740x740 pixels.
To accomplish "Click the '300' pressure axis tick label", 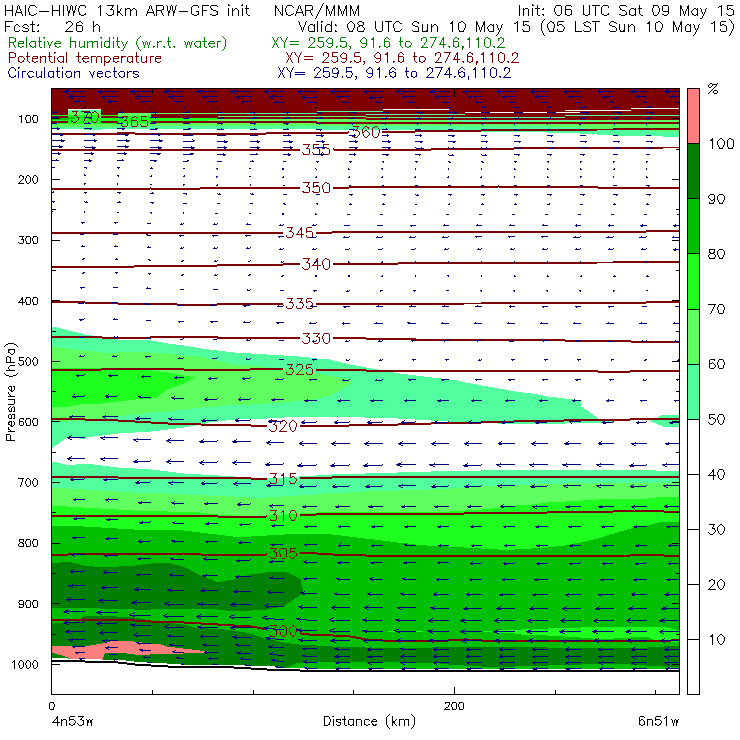I will 28,240.
